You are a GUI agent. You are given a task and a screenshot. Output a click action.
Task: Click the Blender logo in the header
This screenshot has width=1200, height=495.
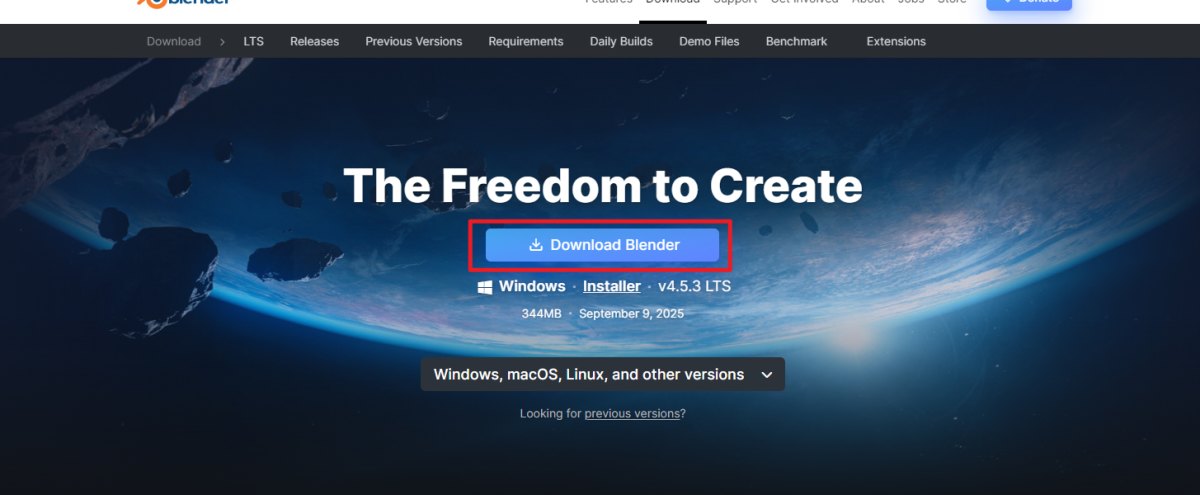(x=184, y=3)
